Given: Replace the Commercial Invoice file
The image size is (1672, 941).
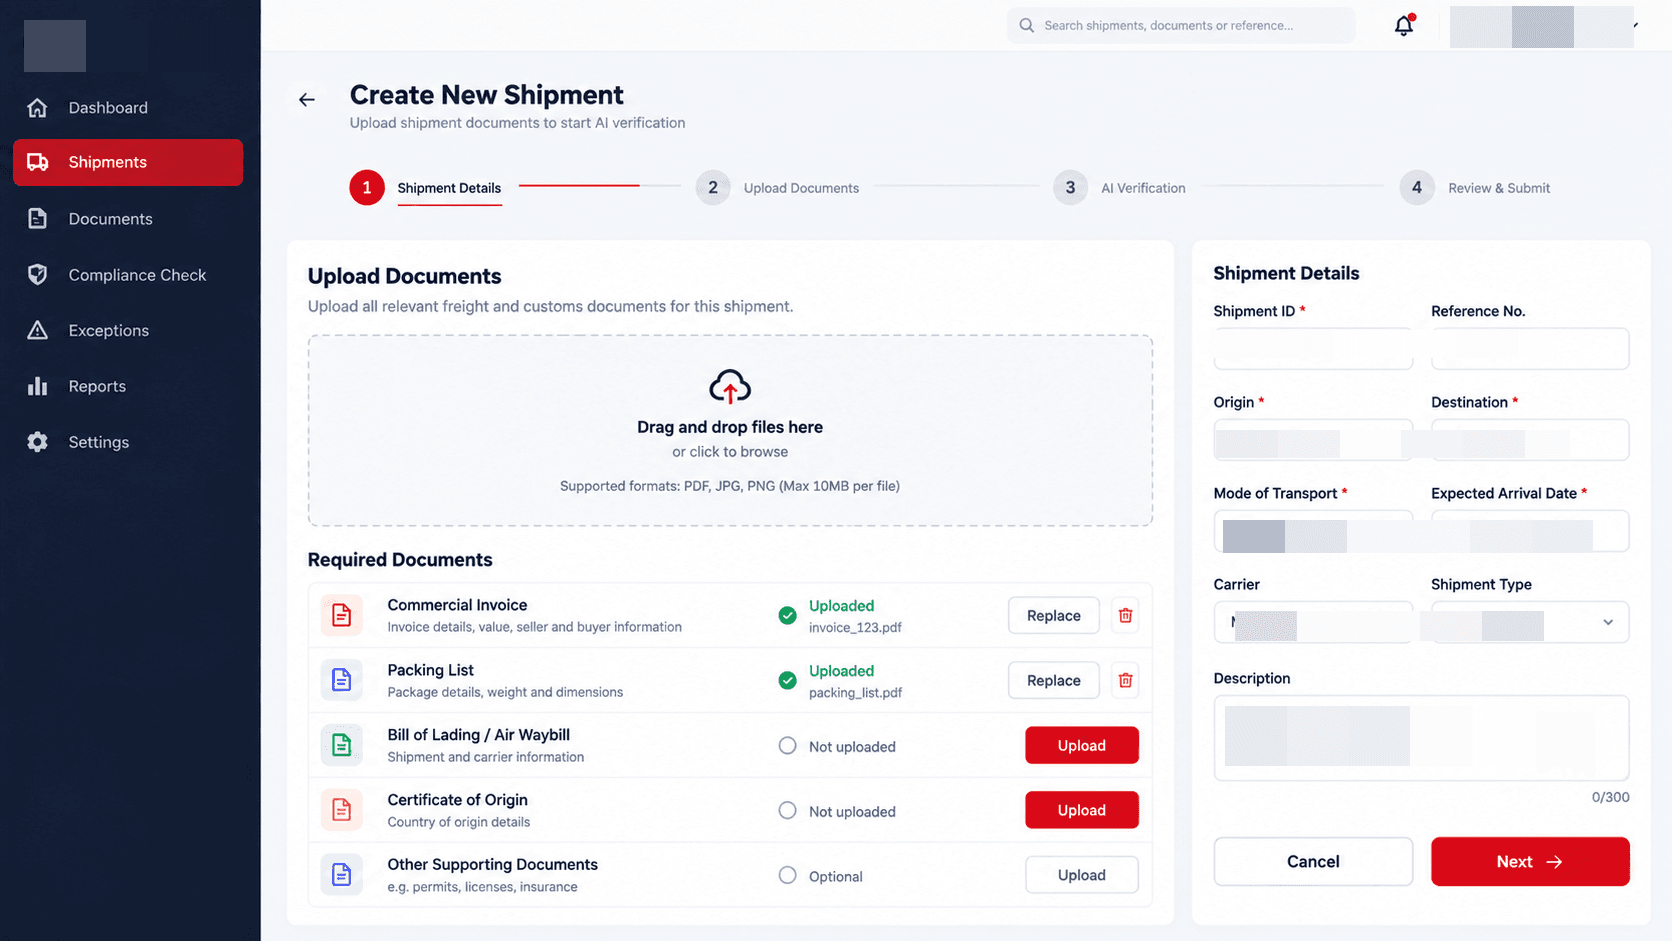Looking at the screenshot, I should (x=1053, y=616).
